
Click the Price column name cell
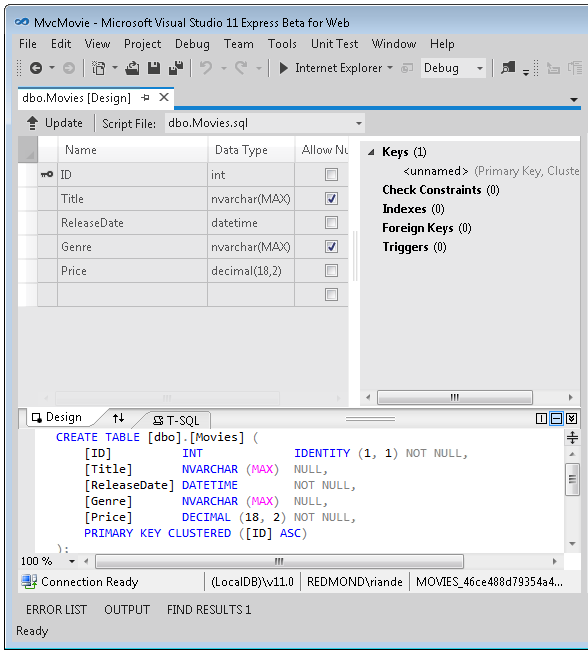click(132, 271)
